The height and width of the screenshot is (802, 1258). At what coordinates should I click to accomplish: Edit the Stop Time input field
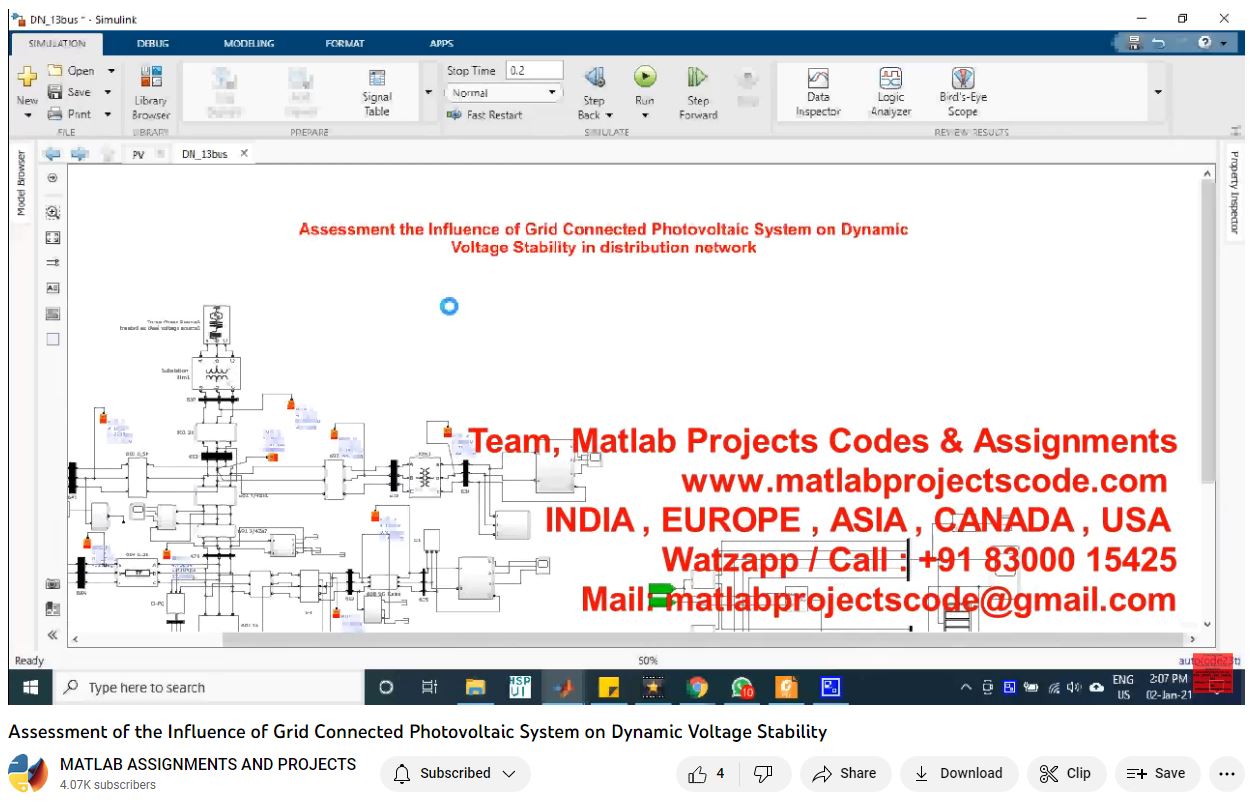click(534, 71)
